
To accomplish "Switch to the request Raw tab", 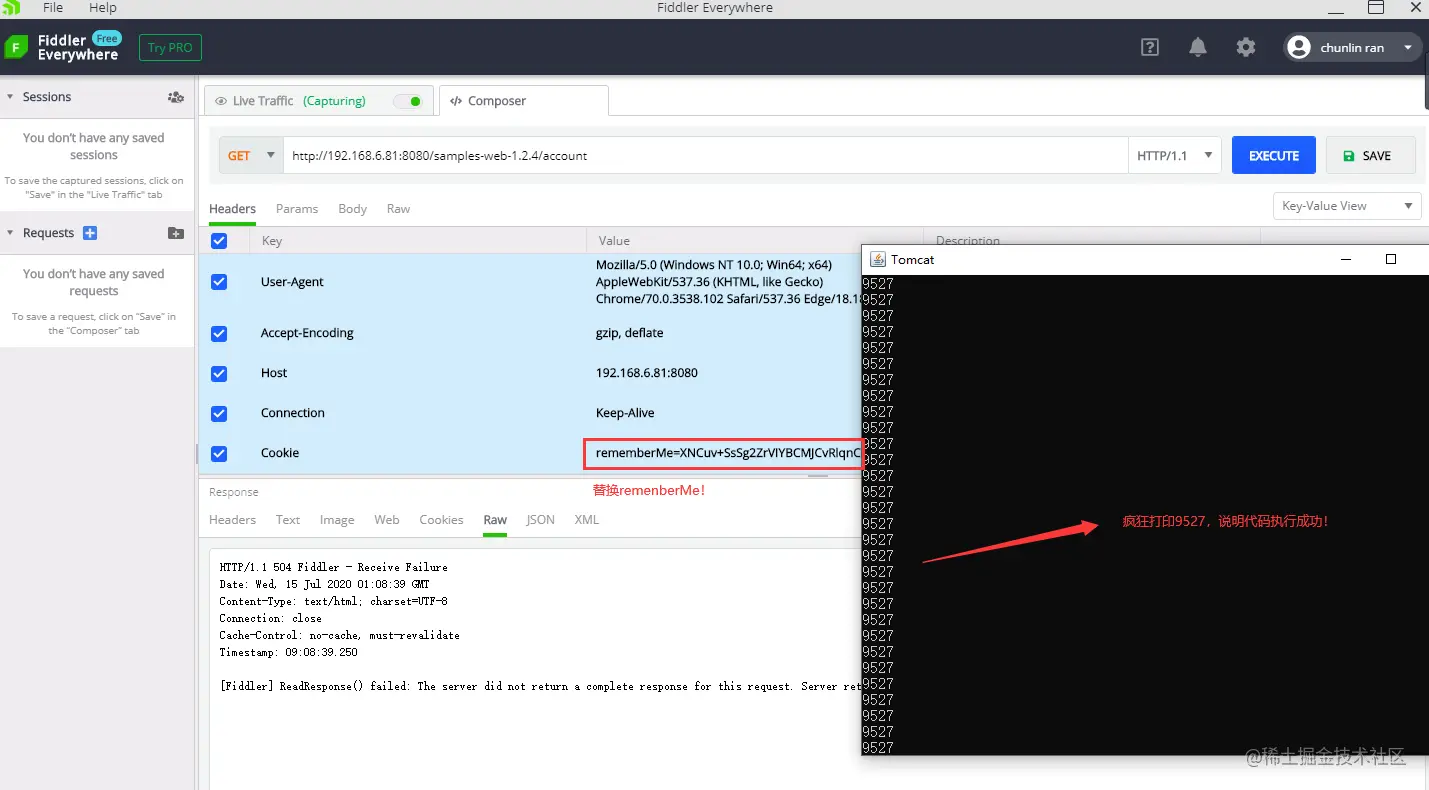I will [x=398, y=209].
